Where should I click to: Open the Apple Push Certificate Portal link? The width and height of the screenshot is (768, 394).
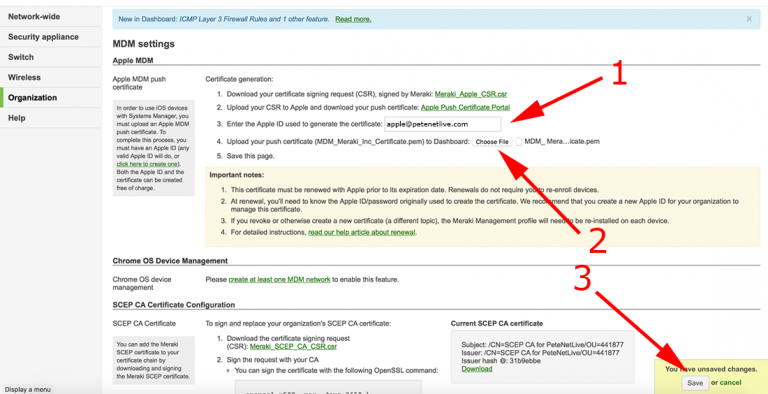(x=465, y=107)
